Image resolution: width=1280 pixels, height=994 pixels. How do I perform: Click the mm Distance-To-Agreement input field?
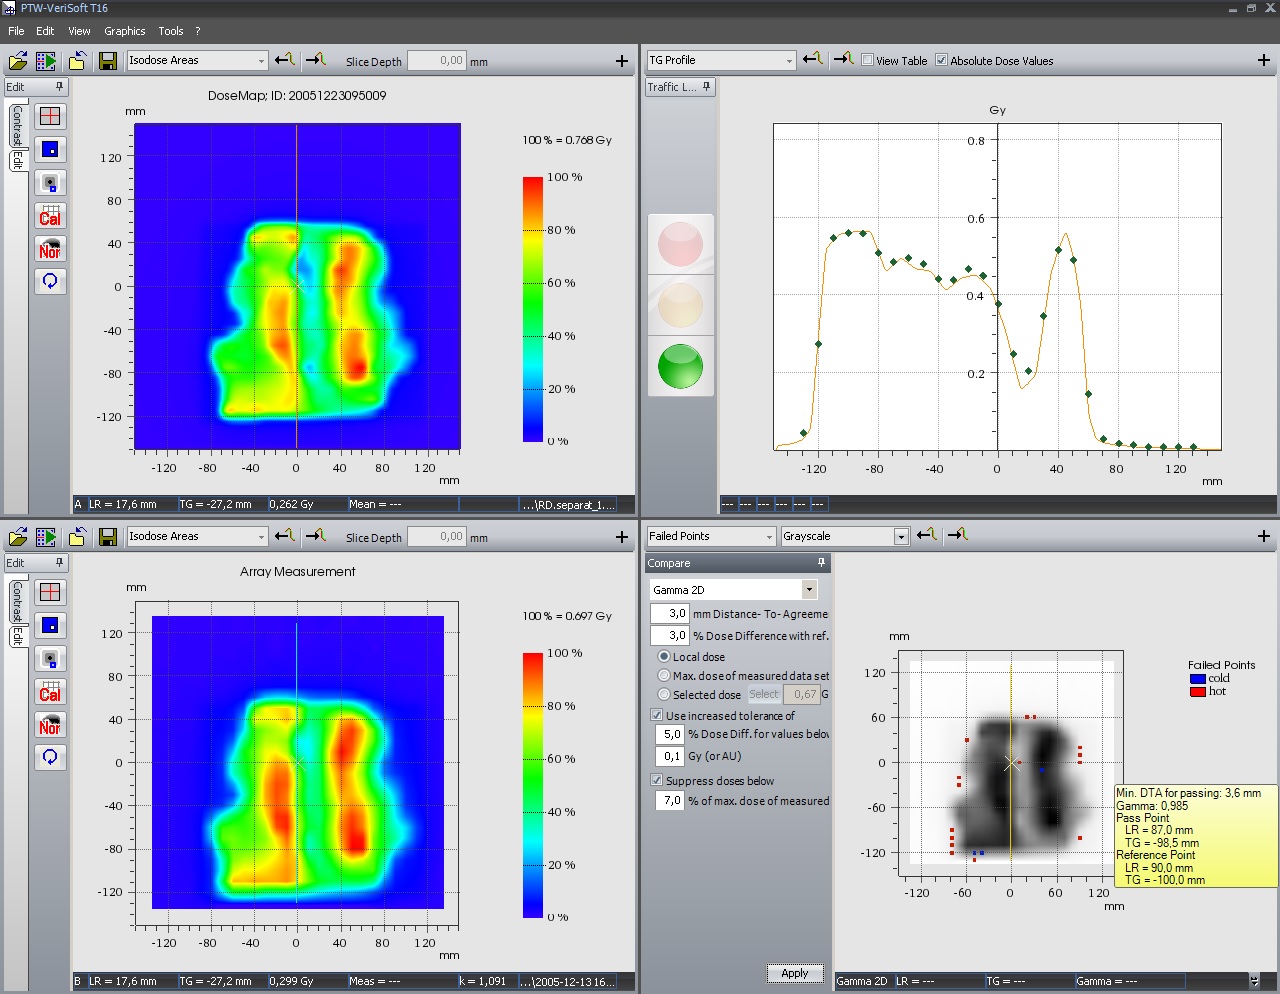pyautogui.click(x=669, y=614)
